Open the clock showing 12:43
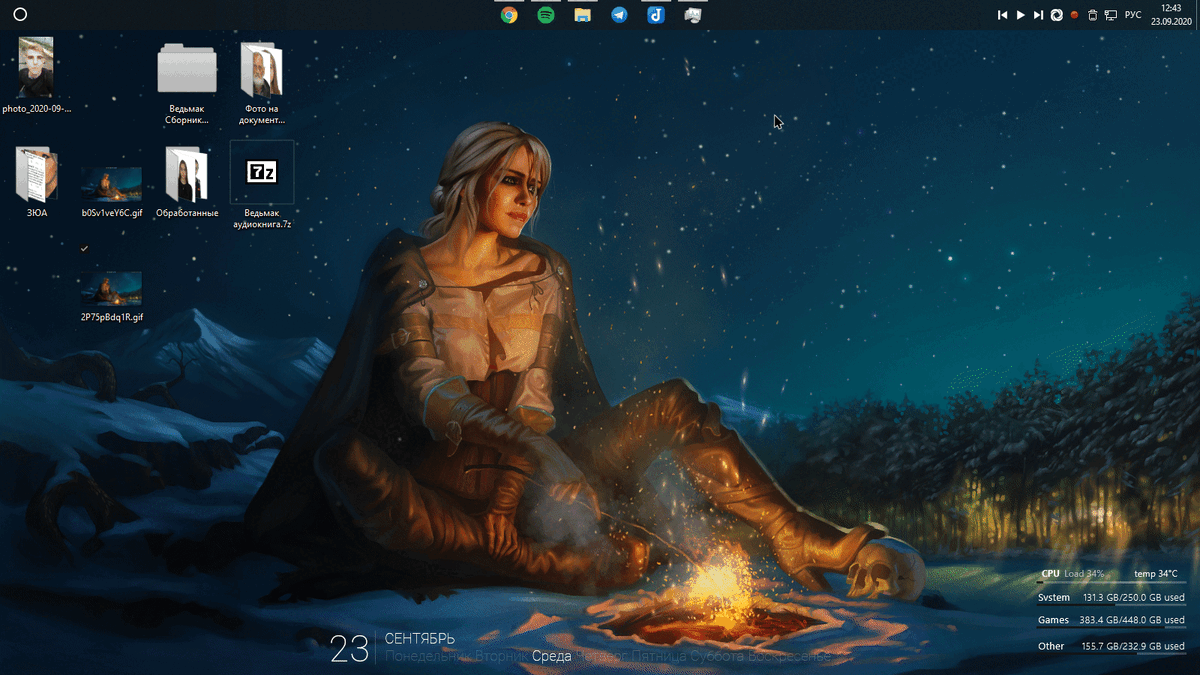Screen dimensions: 1200x675 1170,14
